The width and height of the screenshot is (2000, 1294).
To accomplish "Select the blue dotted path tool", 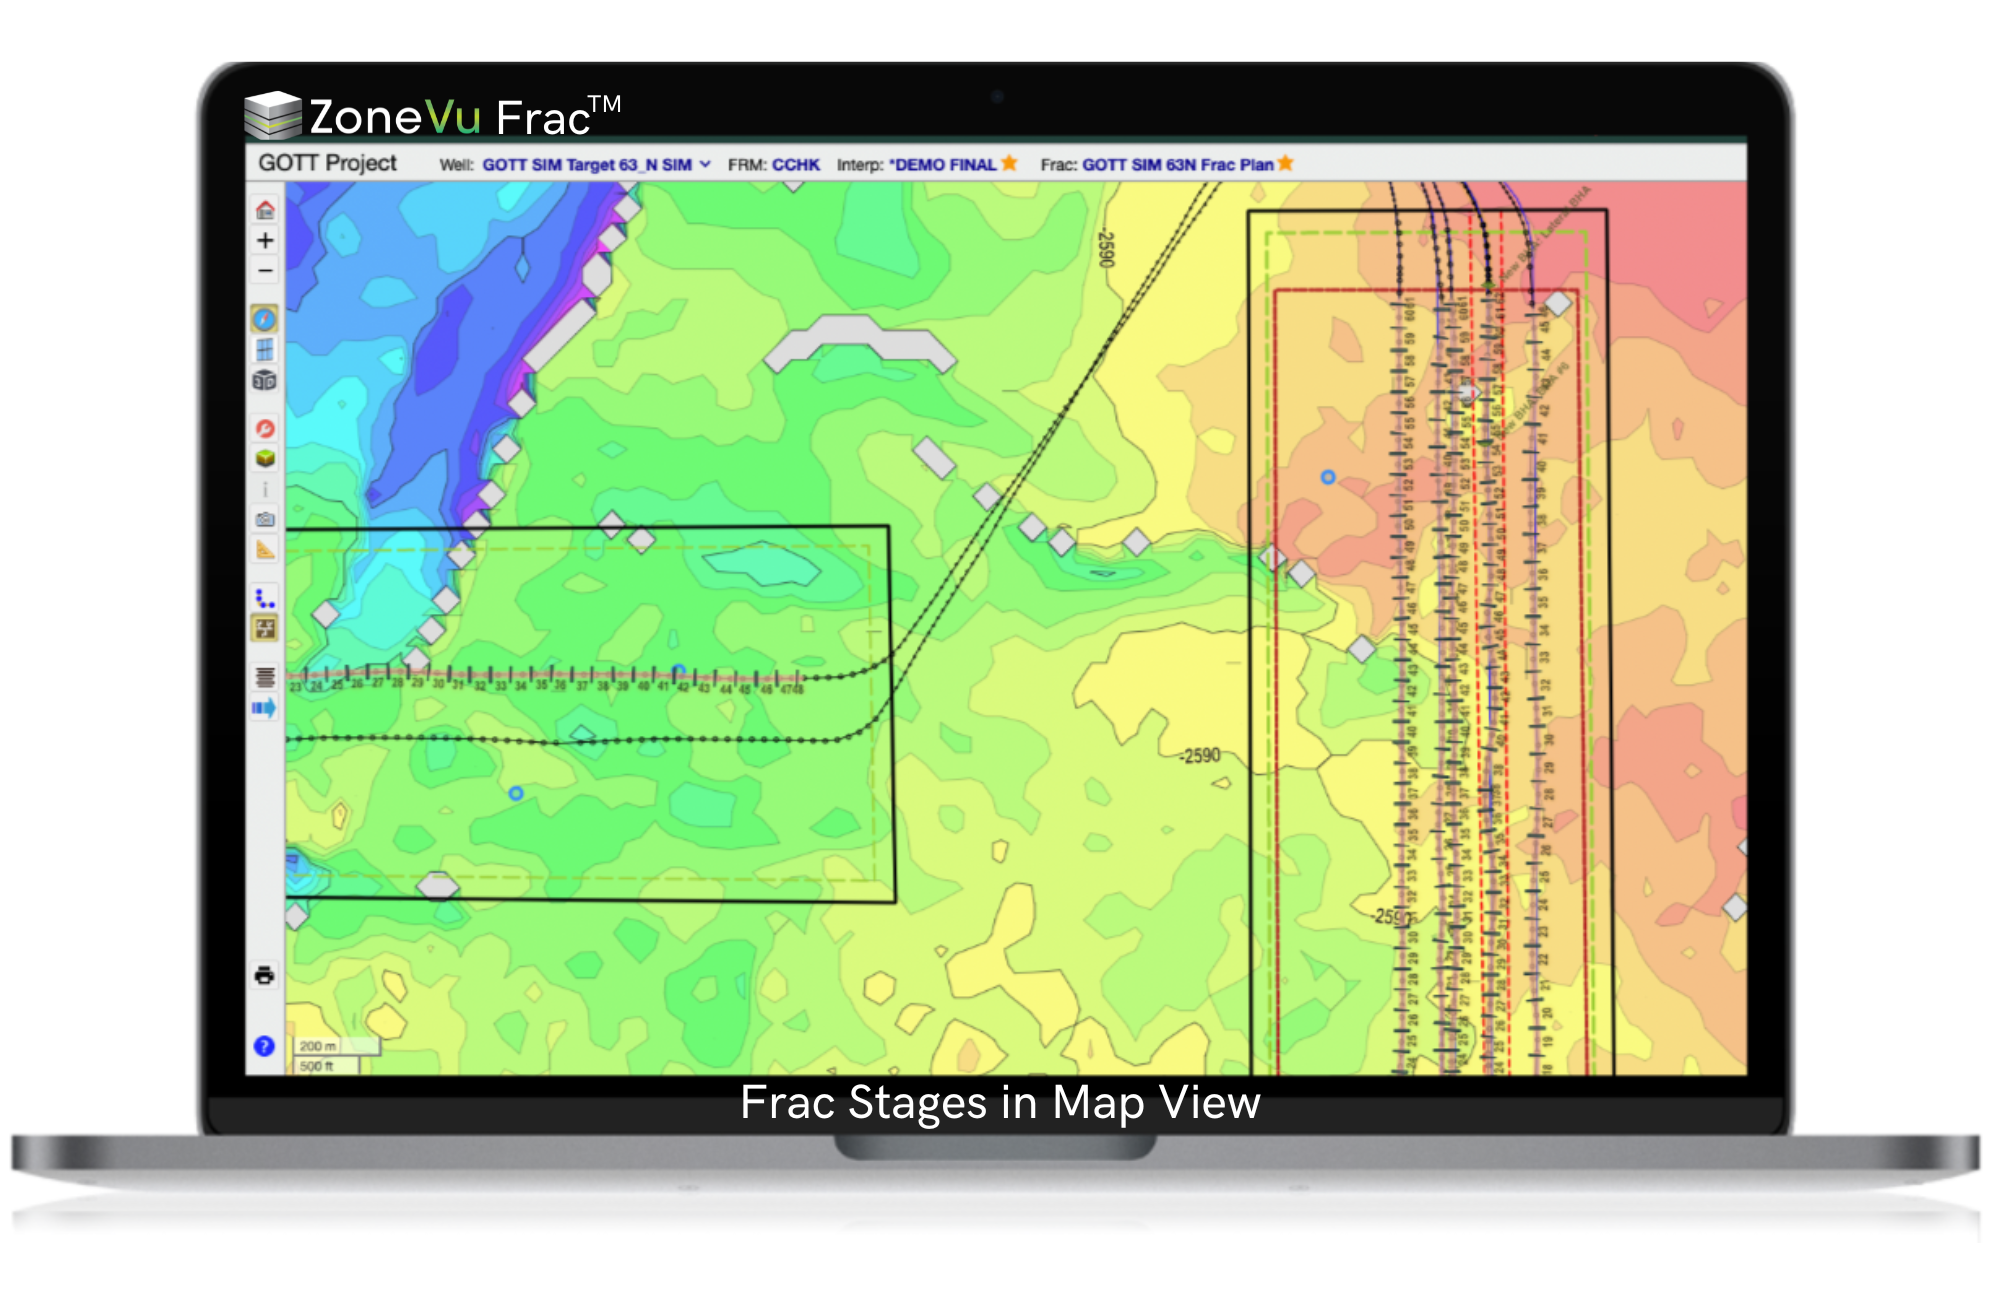I will [x=264, y=598].
